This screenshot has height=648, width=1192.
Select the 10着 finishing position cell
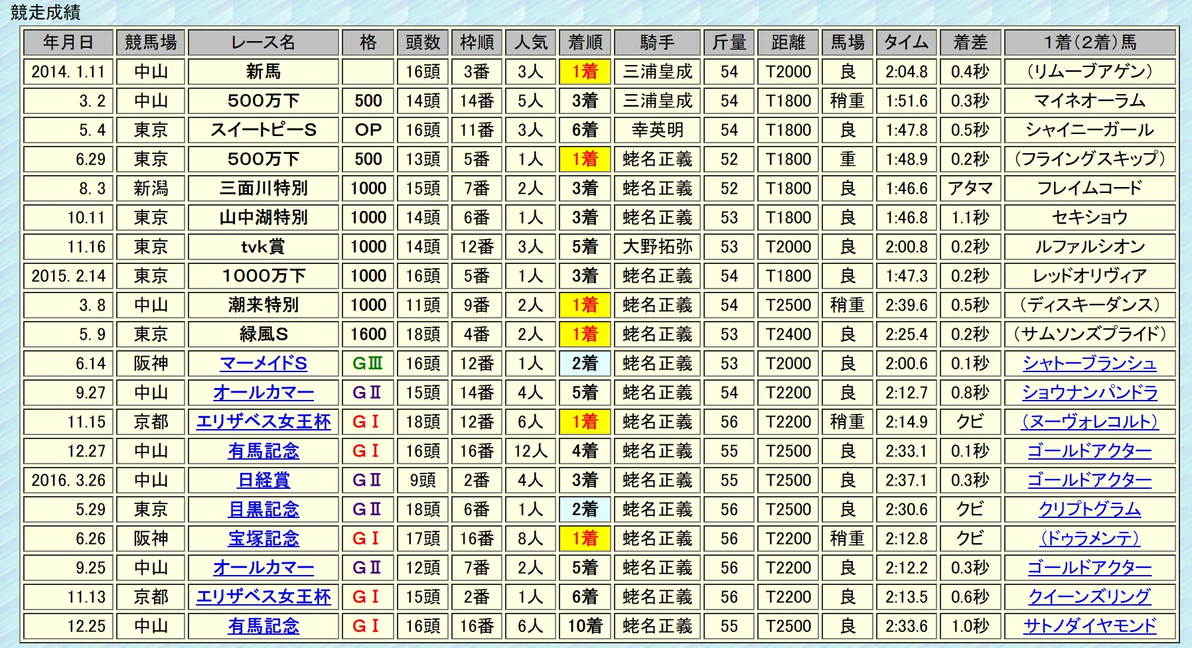[585, 626]
